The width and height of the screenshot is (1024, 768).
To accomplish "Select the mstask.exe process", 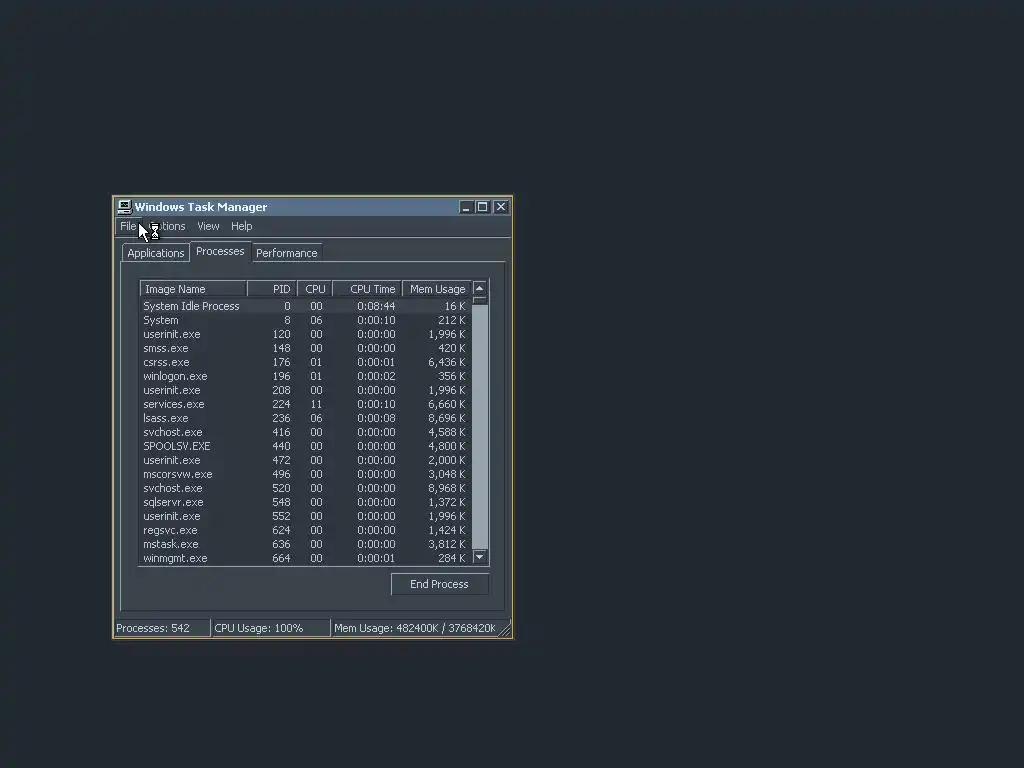I will [305, 545].
